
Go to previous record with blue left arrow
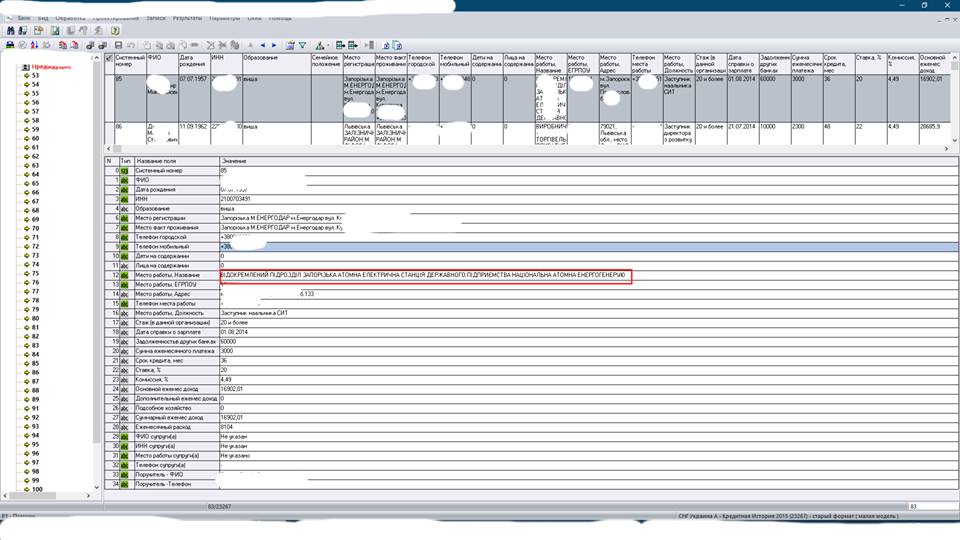point(263,45)
